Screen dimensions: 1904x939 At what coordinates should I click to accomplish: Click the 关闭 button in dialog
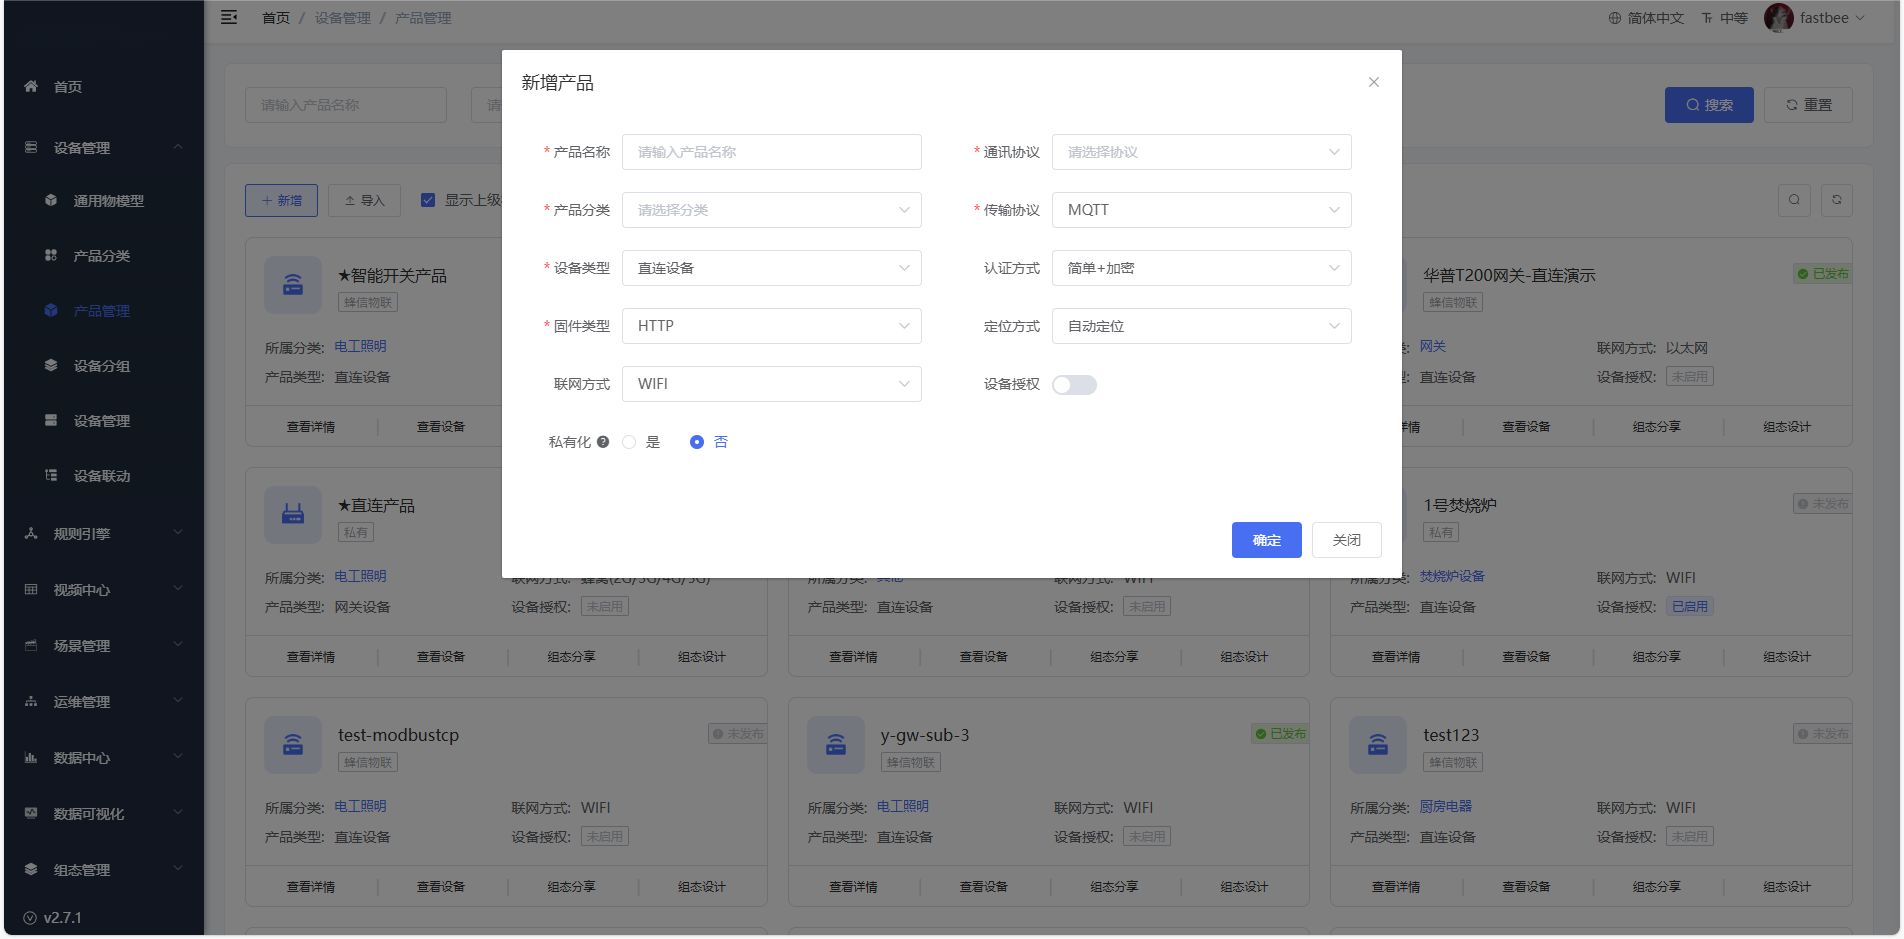click(1346, 540)
